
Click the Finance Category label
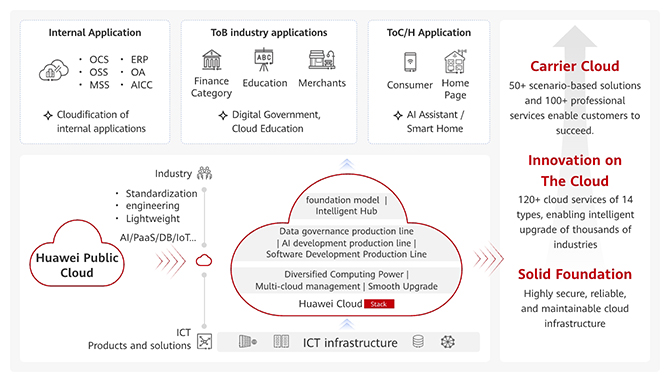[x=212, y=87]
